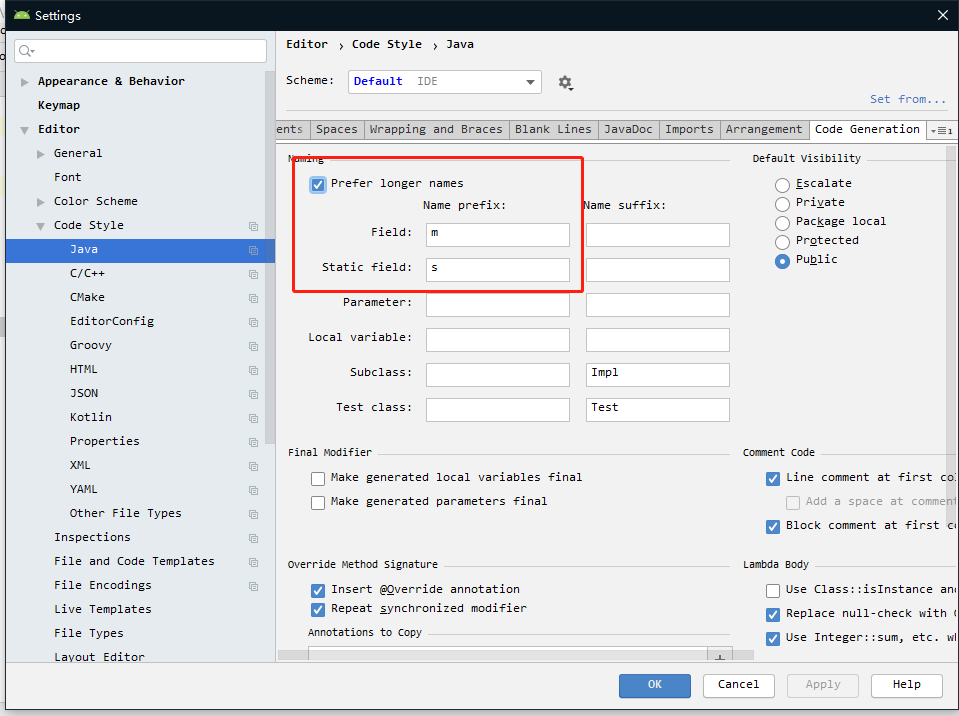Switch to the JavaDoc tab
The image size is (959, 716).
[628, 130]
